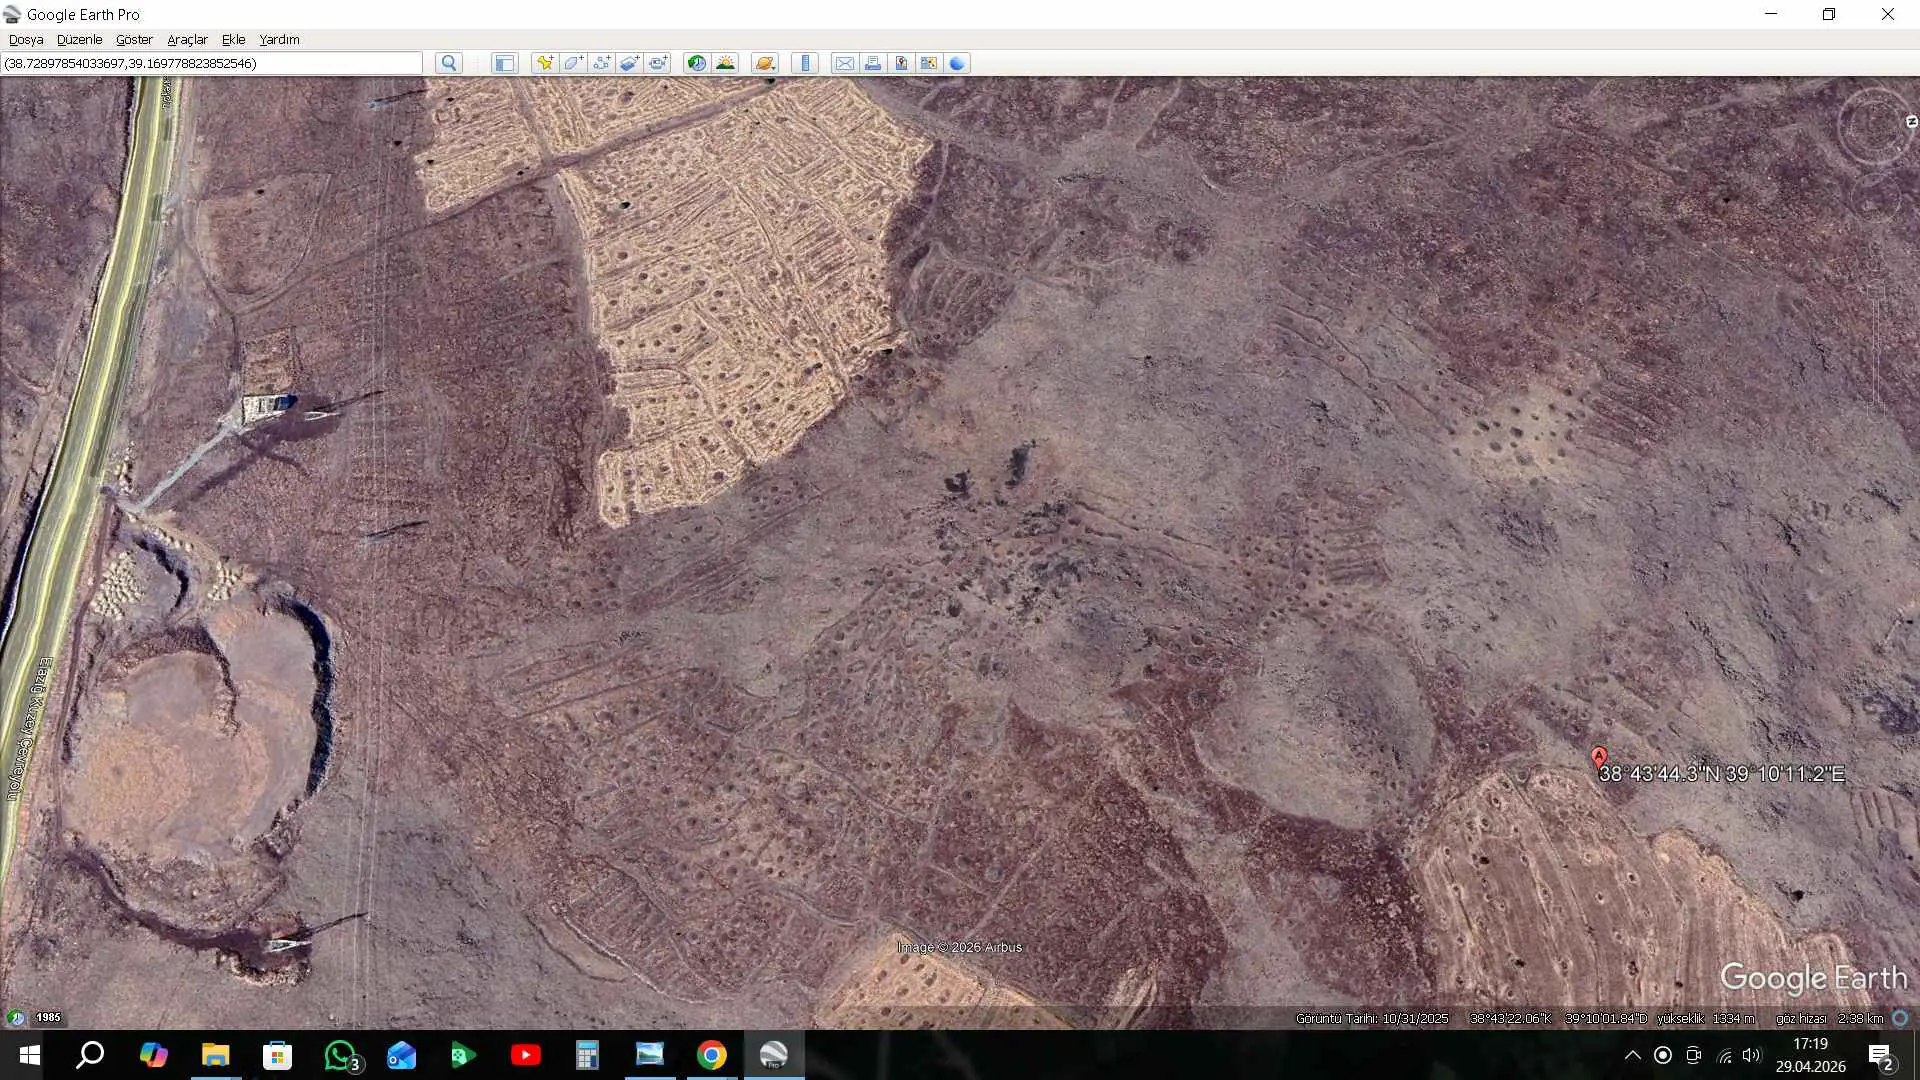
Task: Click the compass look-around ring
Action: point(1875,126)
